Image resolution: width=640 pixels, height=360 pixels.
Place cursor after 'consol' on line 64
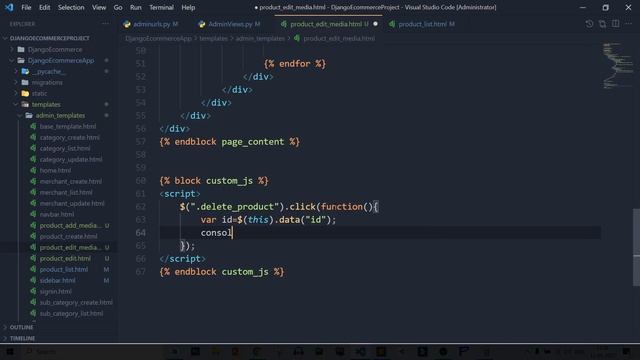[232, 233]
